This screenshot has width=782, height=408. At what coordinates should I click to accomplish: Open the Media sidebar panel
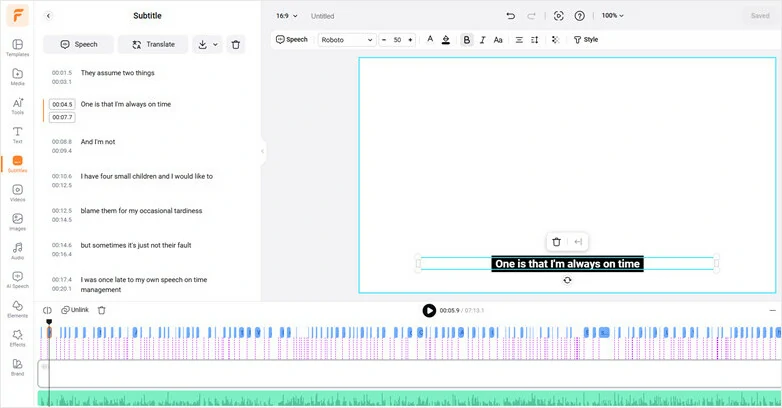pos(17,77)
